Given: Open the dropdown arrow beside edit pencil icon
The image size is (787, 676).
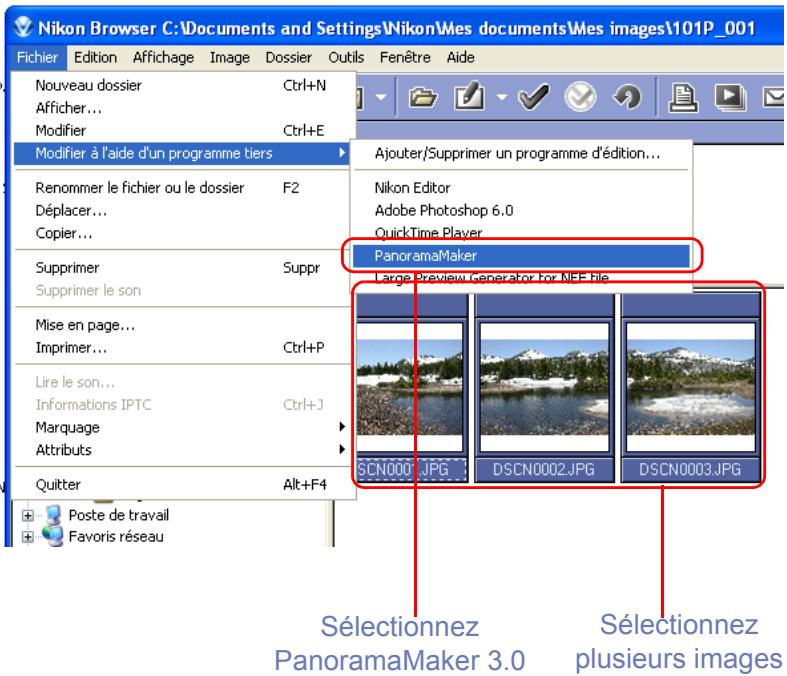Looking at the screenshot, I should click(x=501, y=96).
